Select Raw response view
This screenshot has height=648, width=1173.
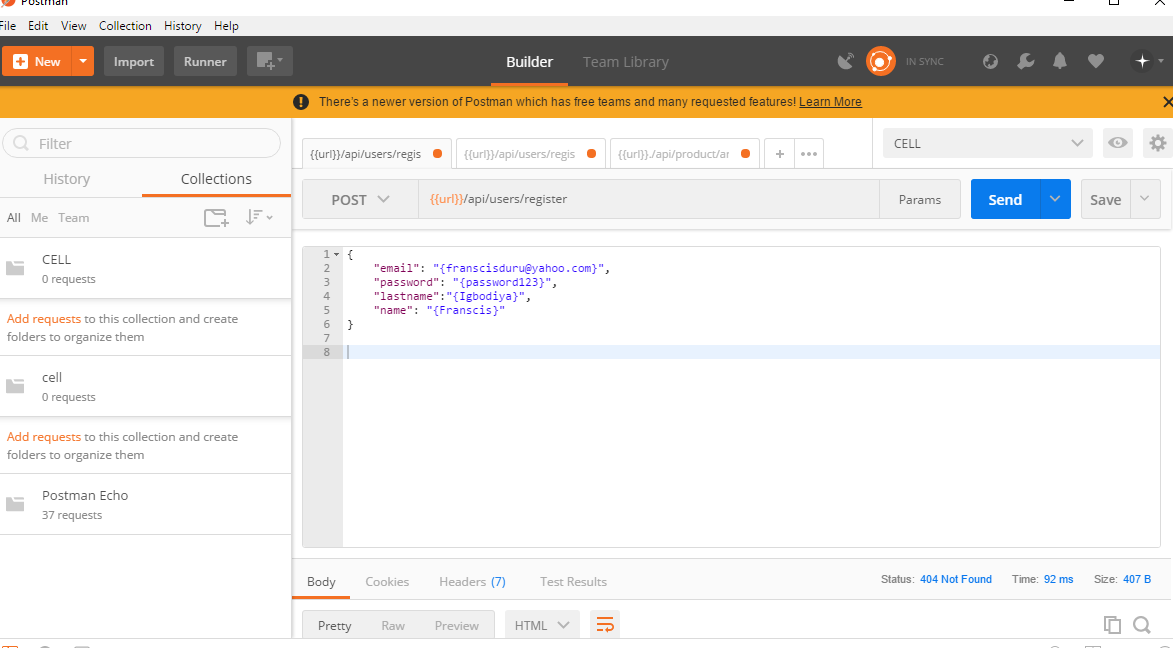pyautogui.click(x=393, y=626)
